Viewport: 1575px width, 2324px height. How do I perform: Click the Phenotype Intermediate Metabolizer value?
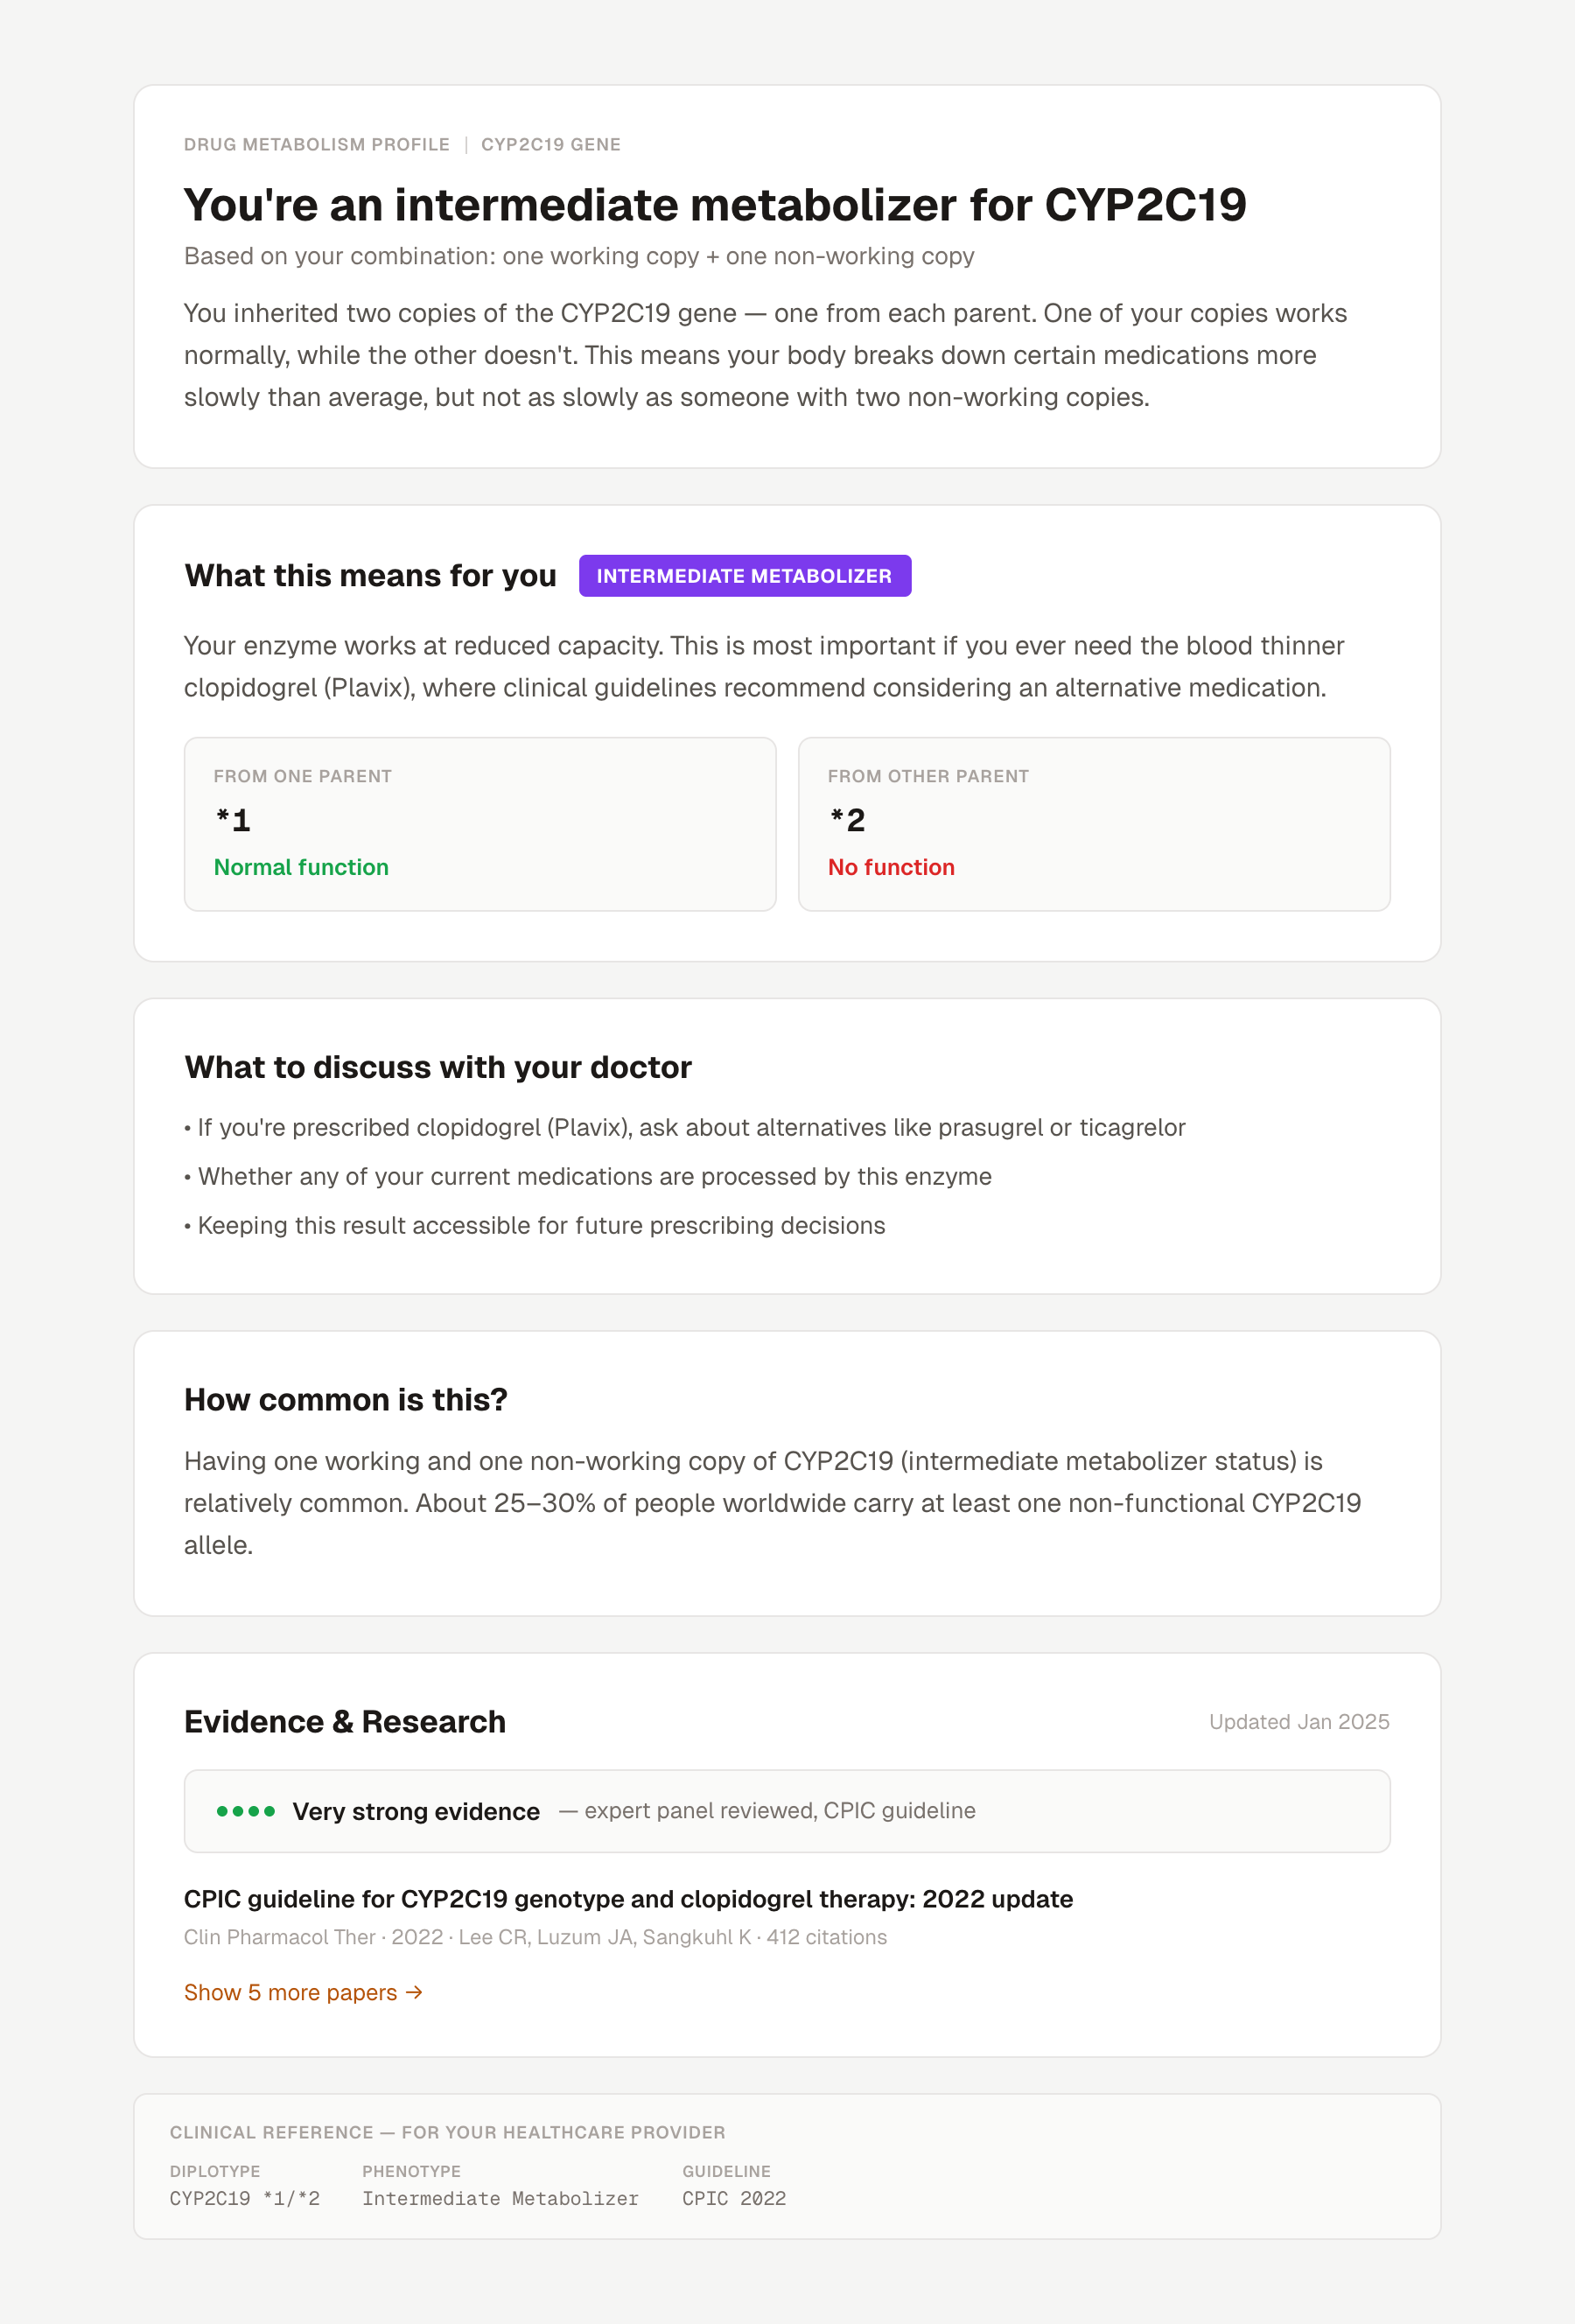[x=500, y=2199]
